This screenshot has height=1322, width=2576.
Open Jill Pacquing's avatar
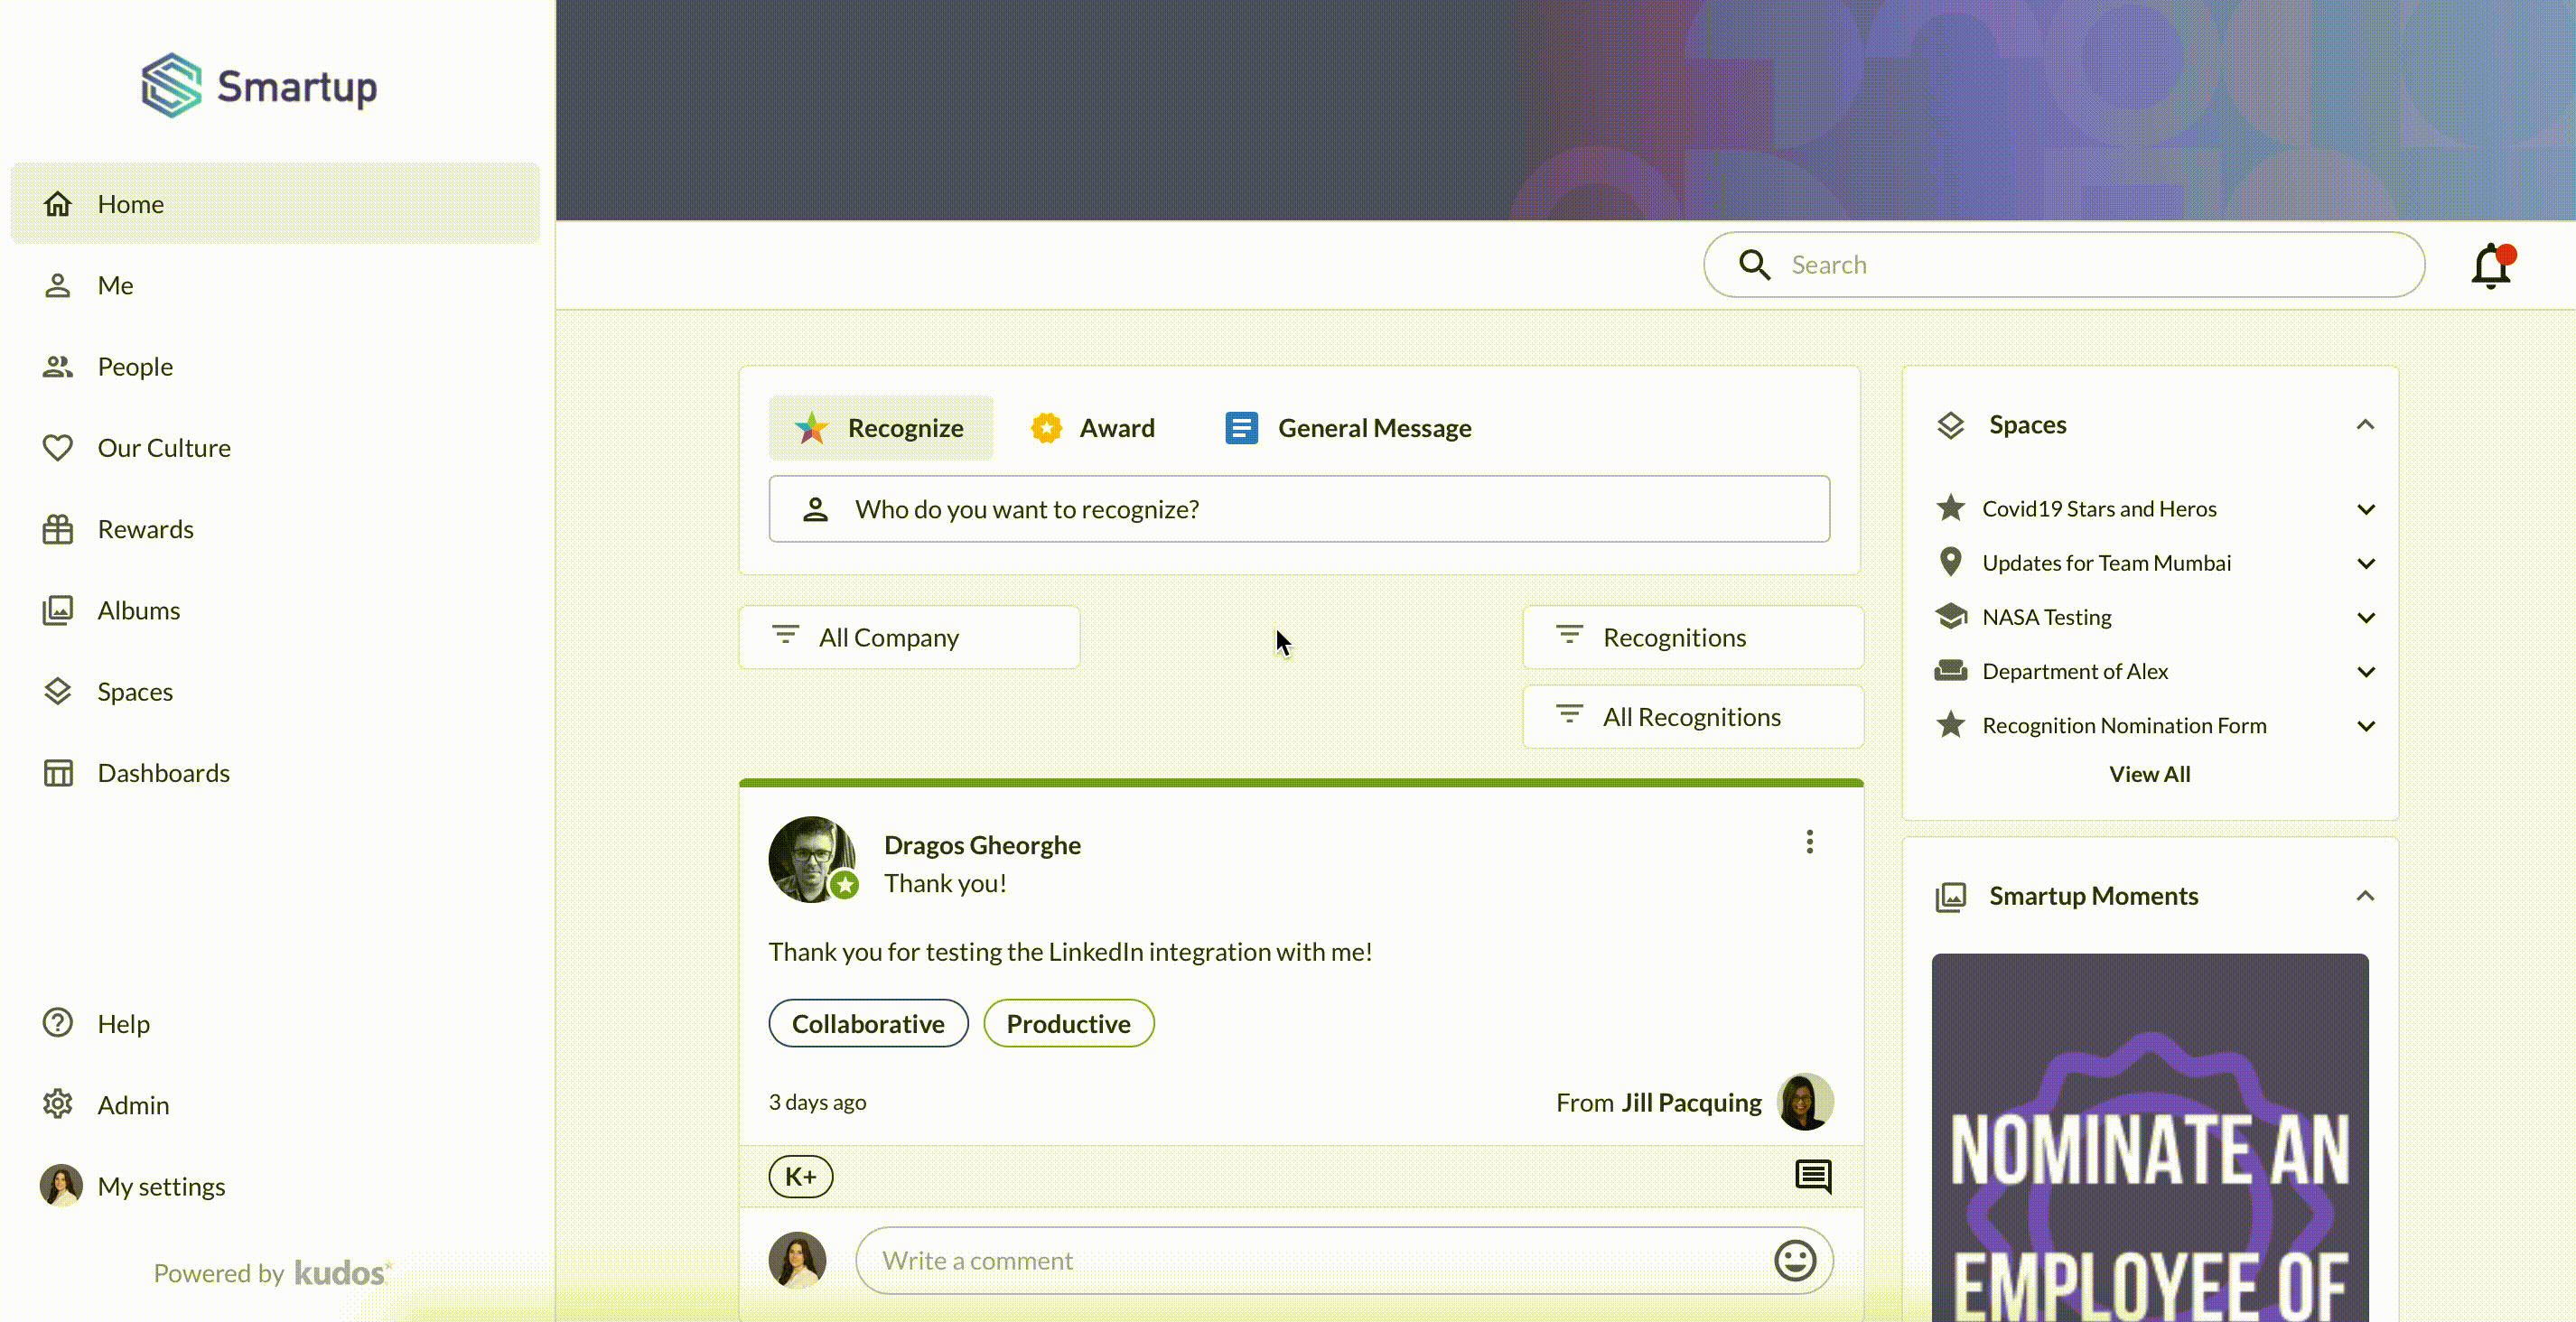coord(1805,1102)
